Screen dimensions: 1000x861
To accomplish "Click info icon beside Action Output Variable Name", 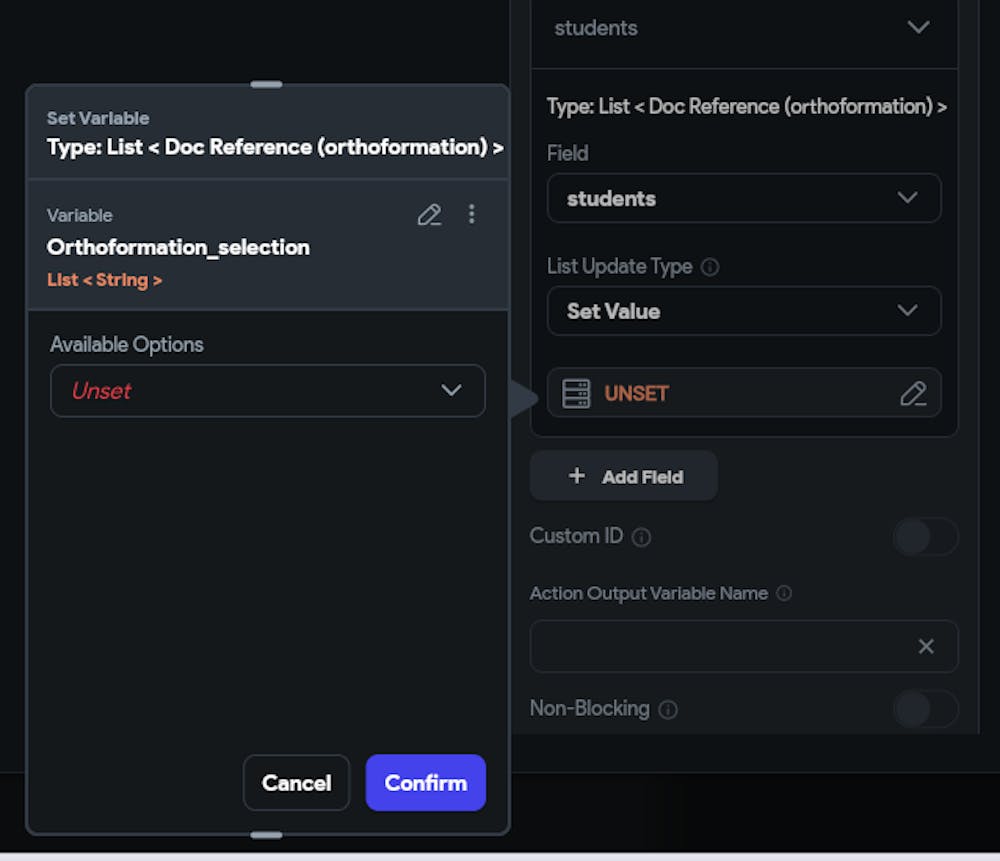I will pos(784,593).
